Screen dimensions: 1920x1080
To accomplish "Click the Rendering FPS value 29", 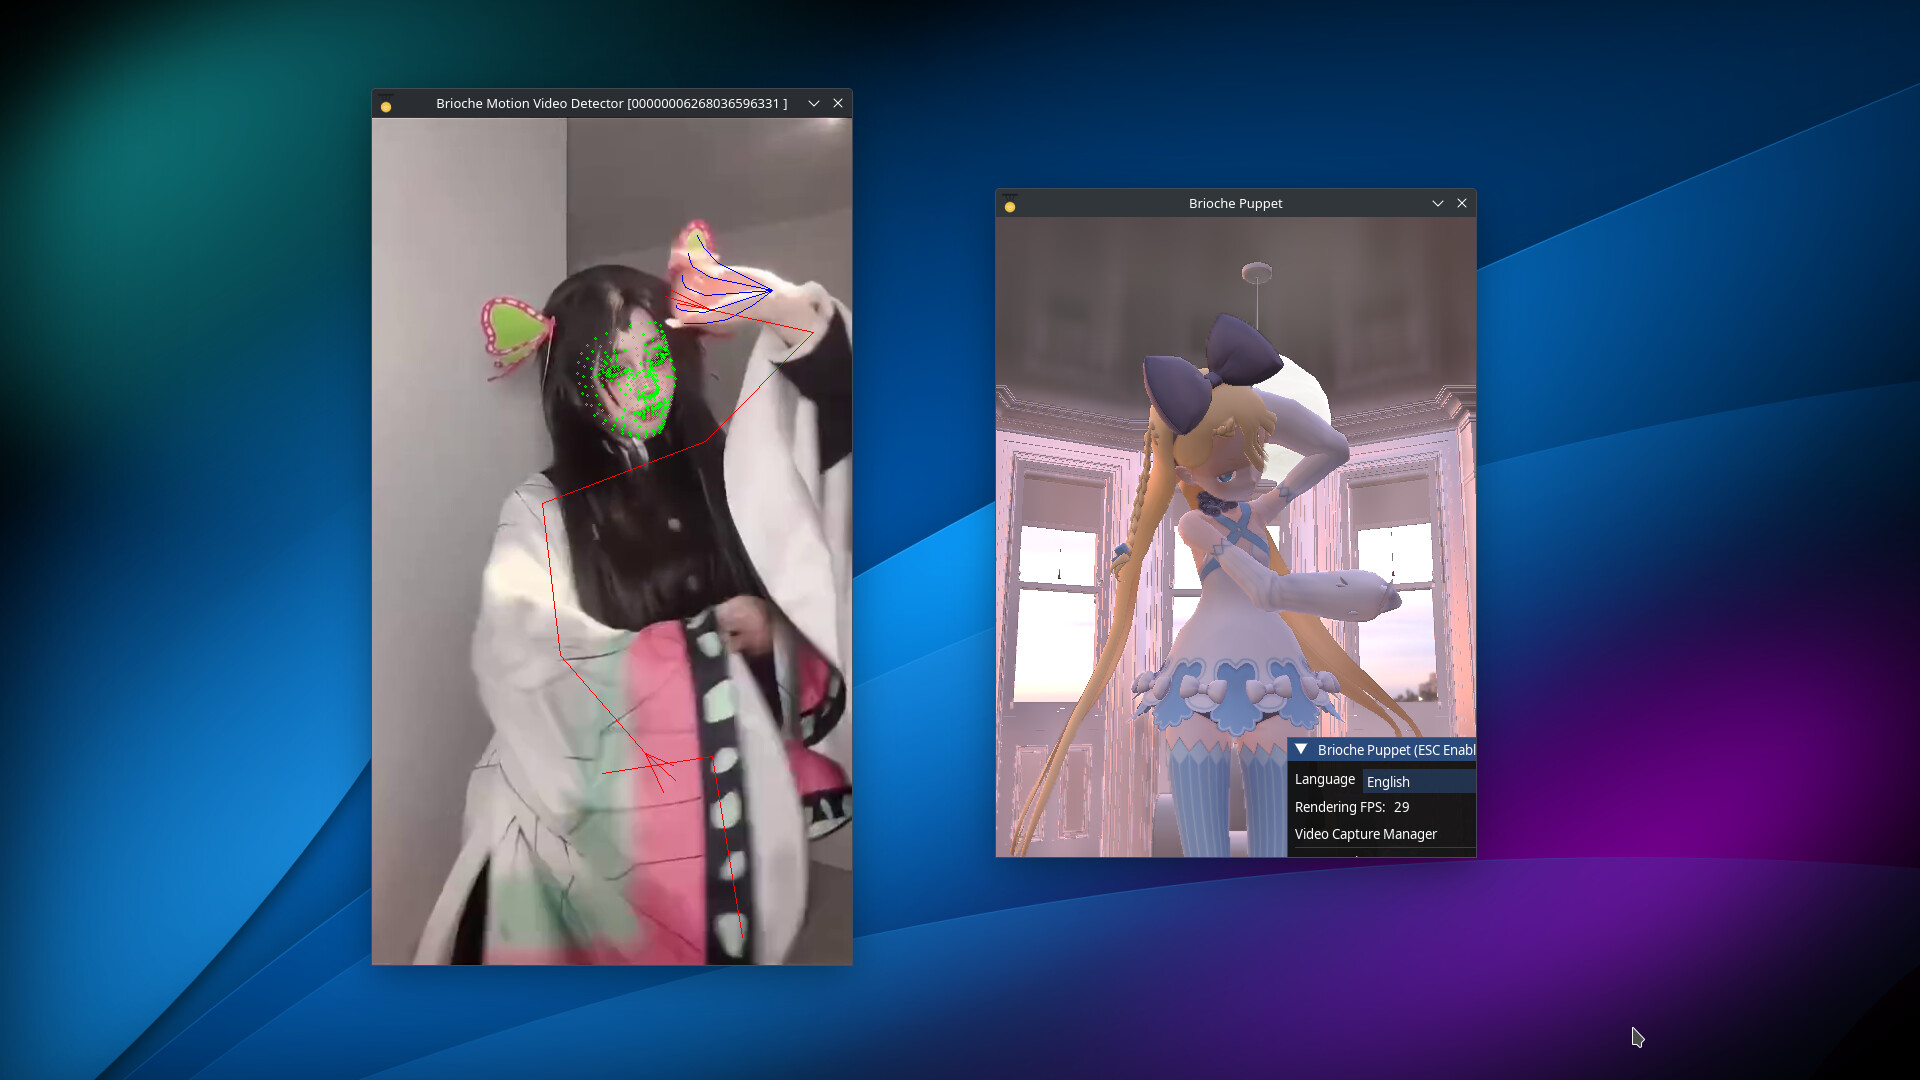I will click(1400, 807).
